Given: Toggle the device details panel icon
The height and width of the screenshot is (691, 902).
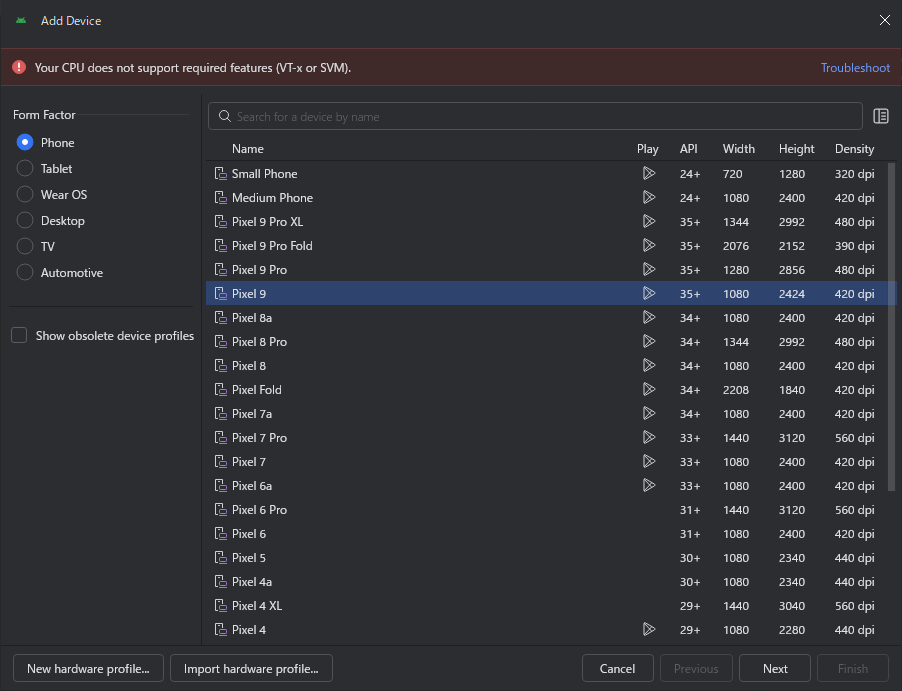Looking at the screenshot, I should pos(881,116).
